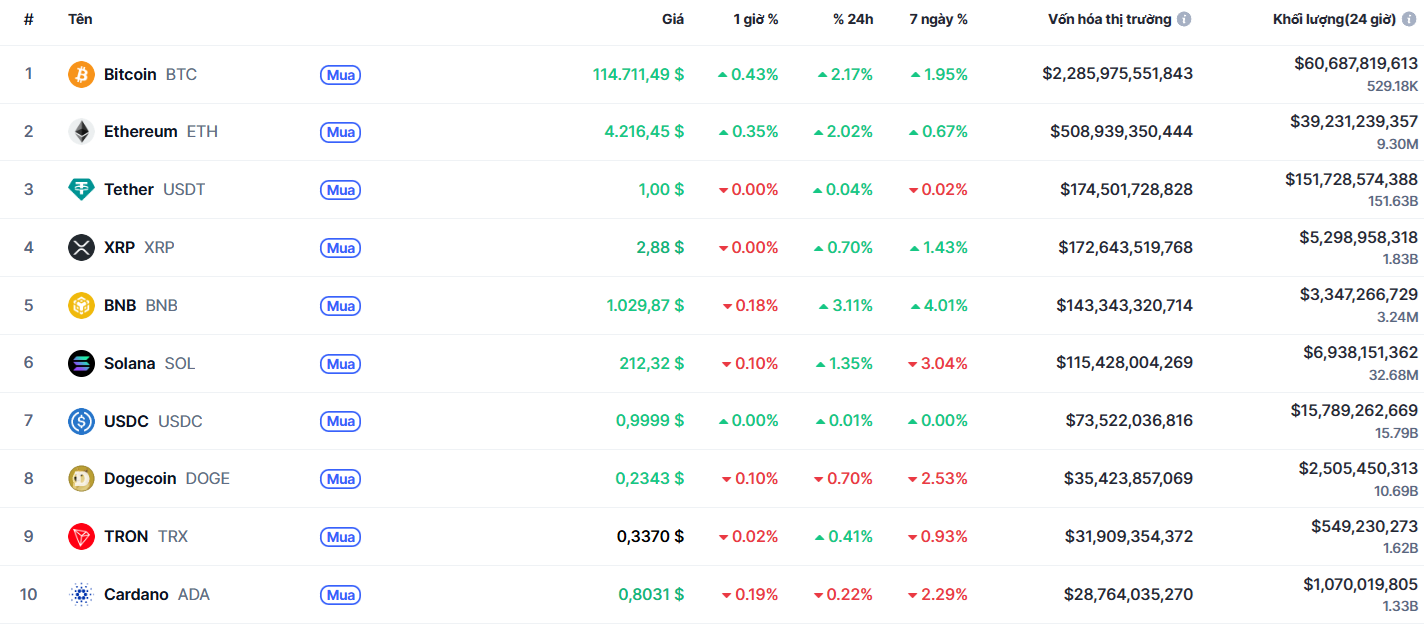Click the BNB yellow logo icon

[x=81, y=305]
